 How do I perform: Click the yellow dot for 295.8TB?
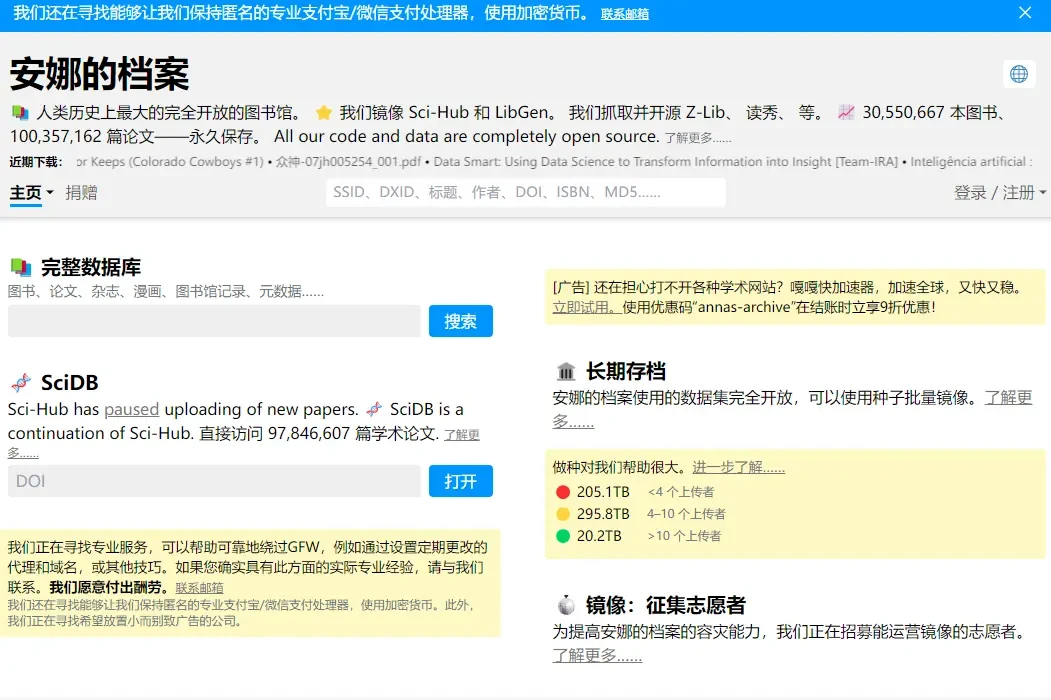click(x=563, y=514)
